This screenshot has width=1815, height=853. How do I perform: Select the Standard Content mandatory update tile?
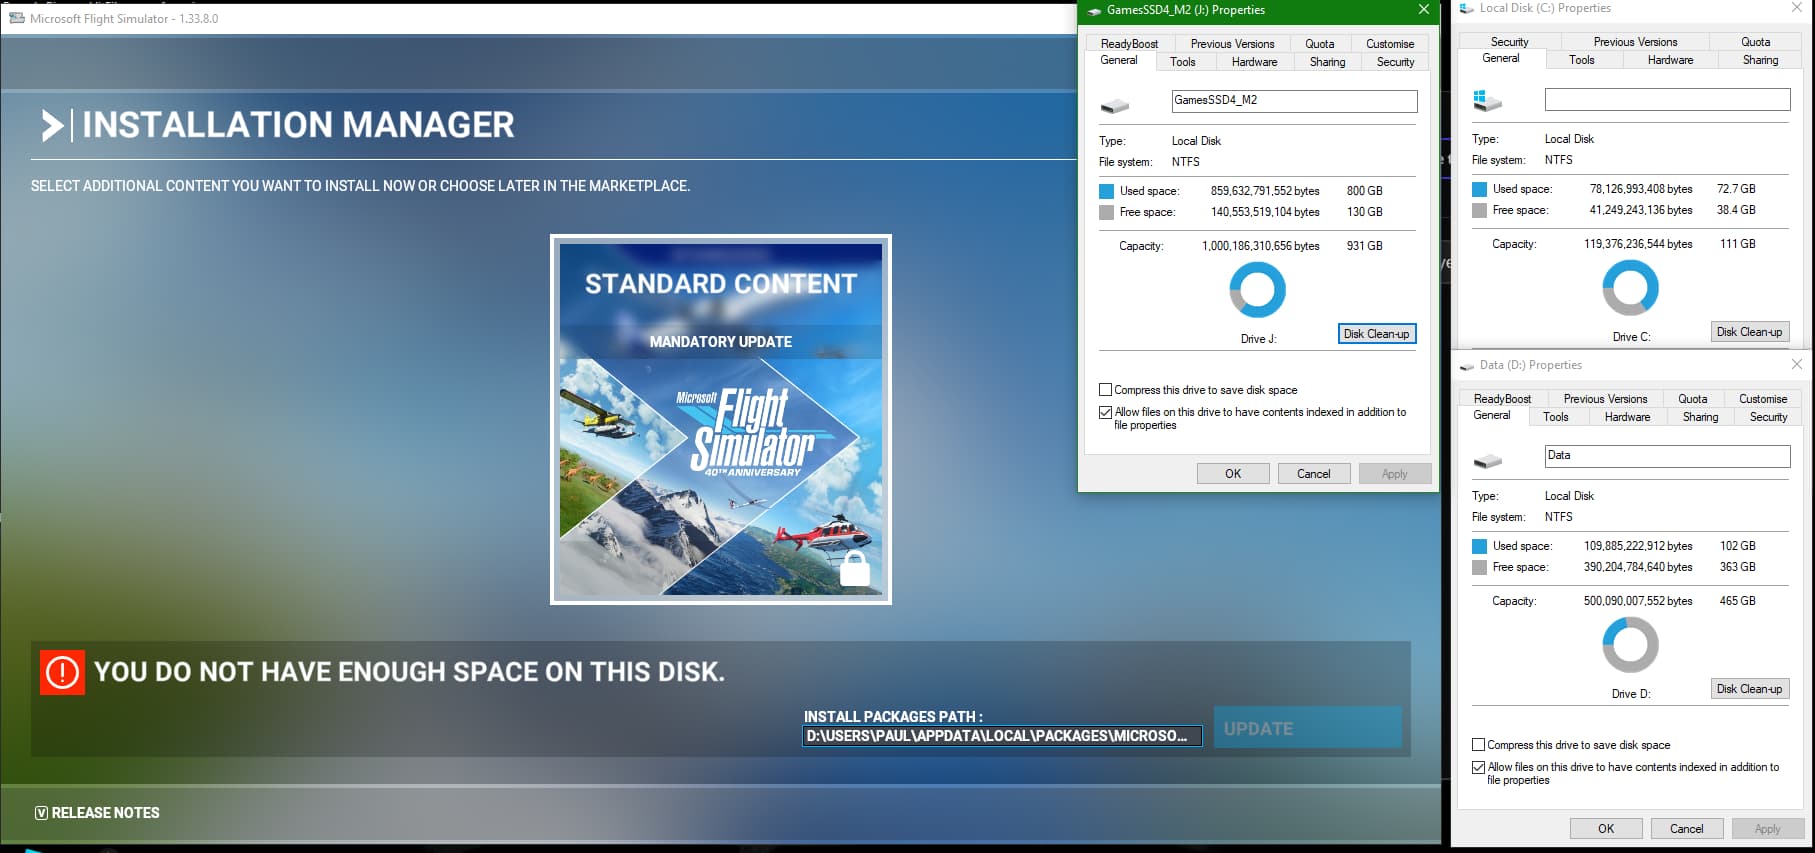720,420
